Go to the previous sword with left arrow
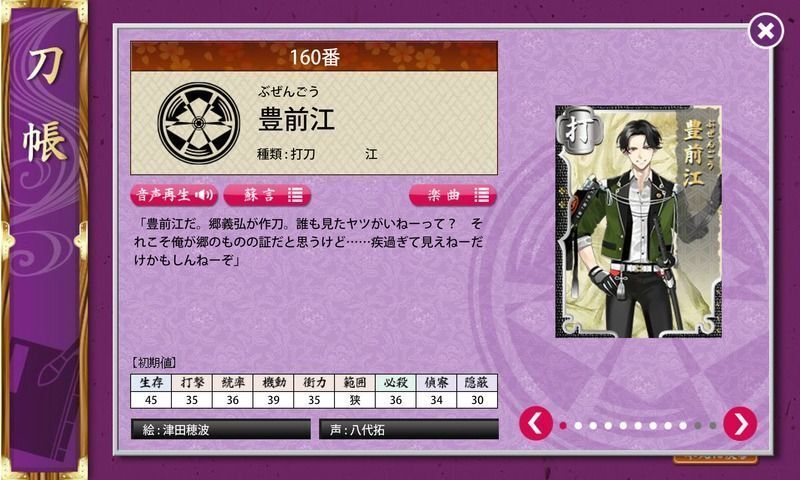The width and height of the screenshot is (800, 480). [536, 423]
